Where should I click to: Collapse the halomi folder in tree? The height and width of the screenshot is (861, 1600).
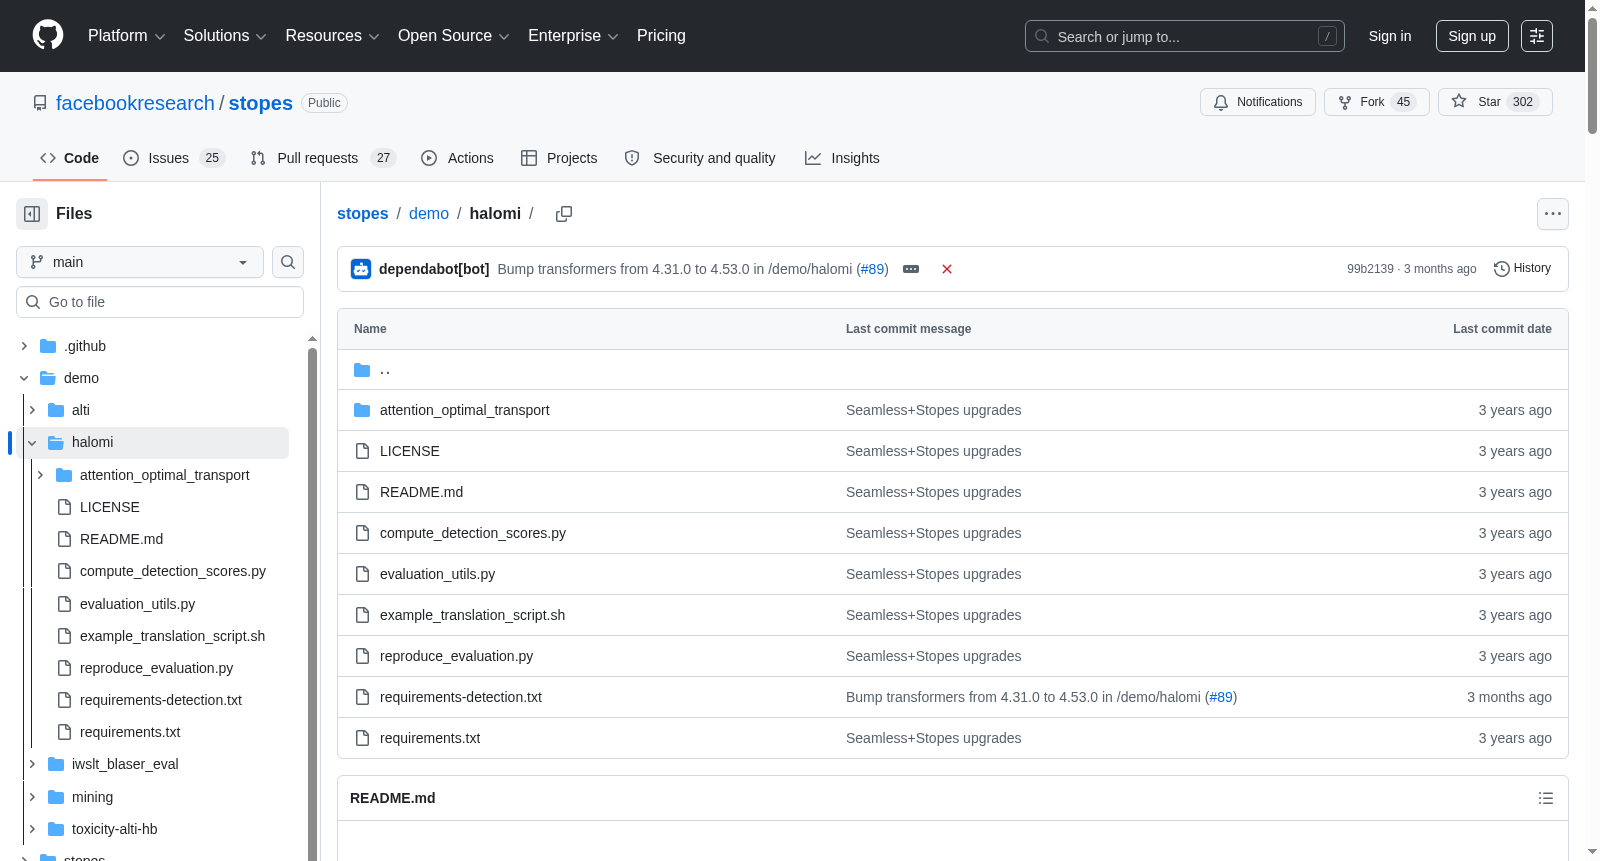[x=32, y=442]
